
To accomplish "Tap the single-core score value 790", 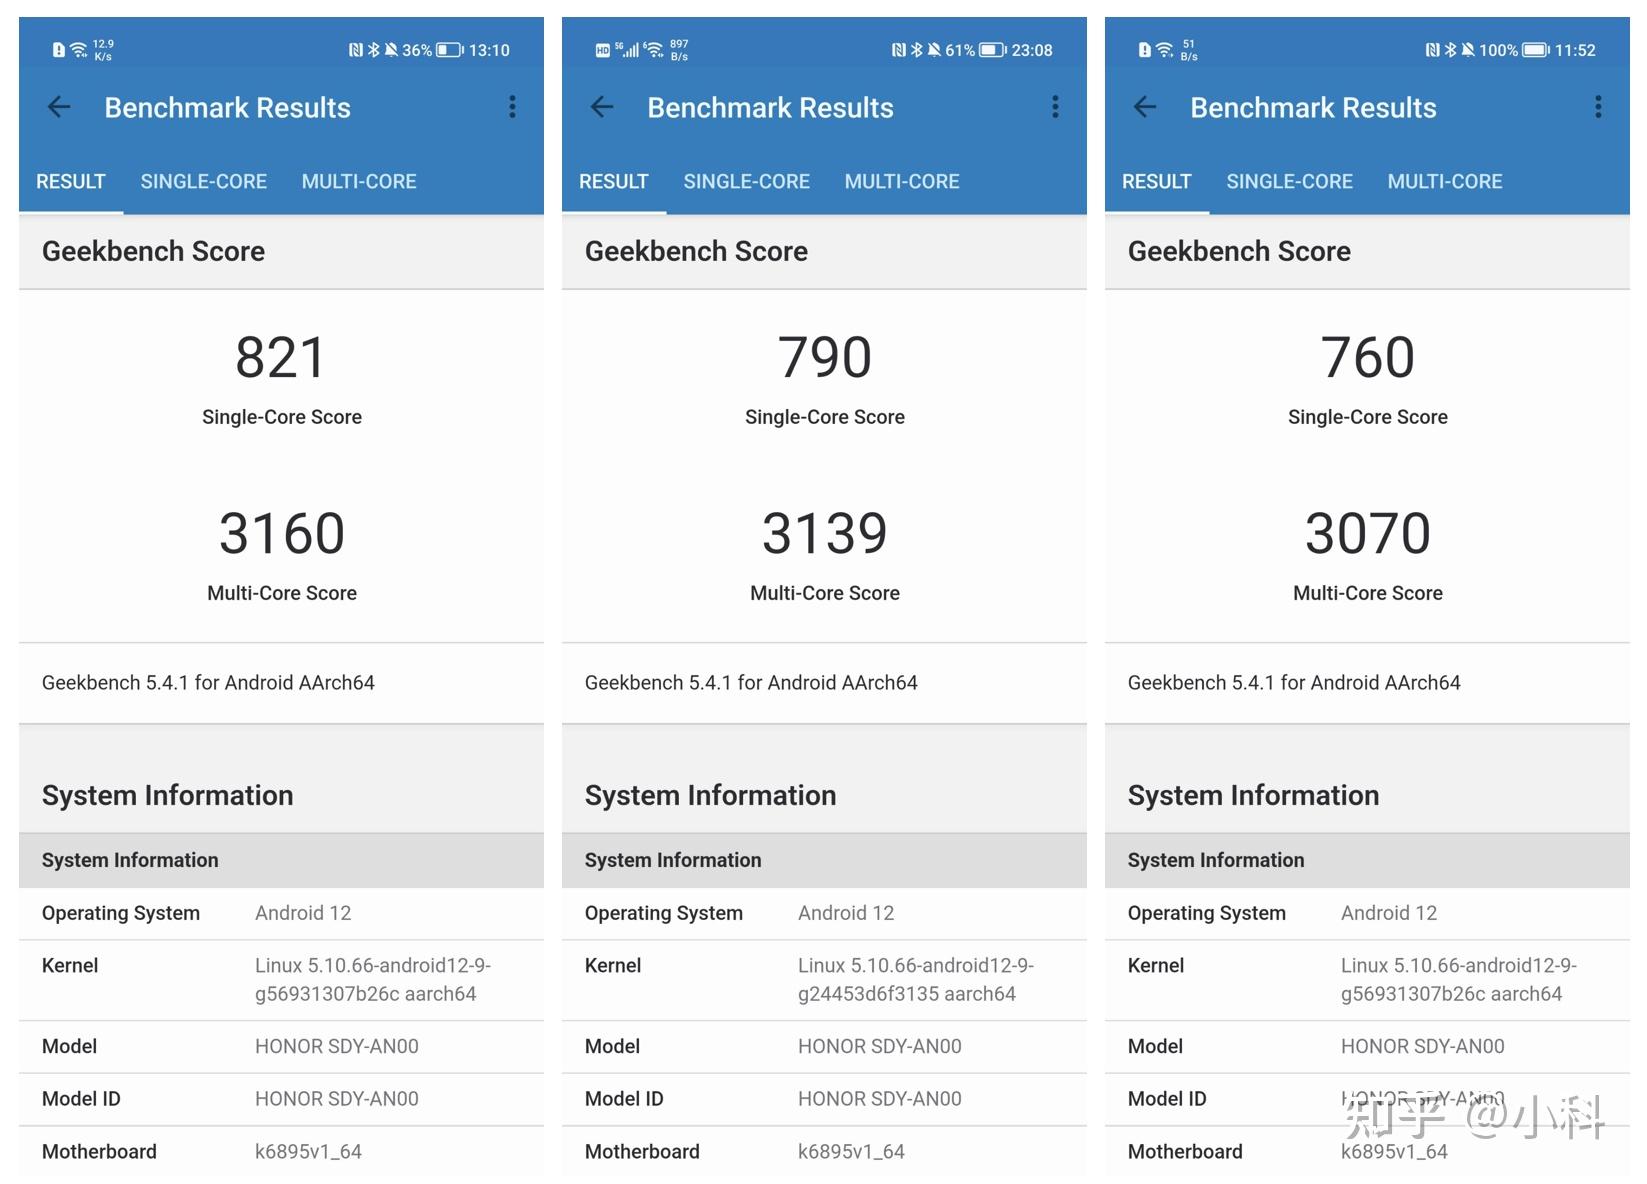I will [825, 357].
